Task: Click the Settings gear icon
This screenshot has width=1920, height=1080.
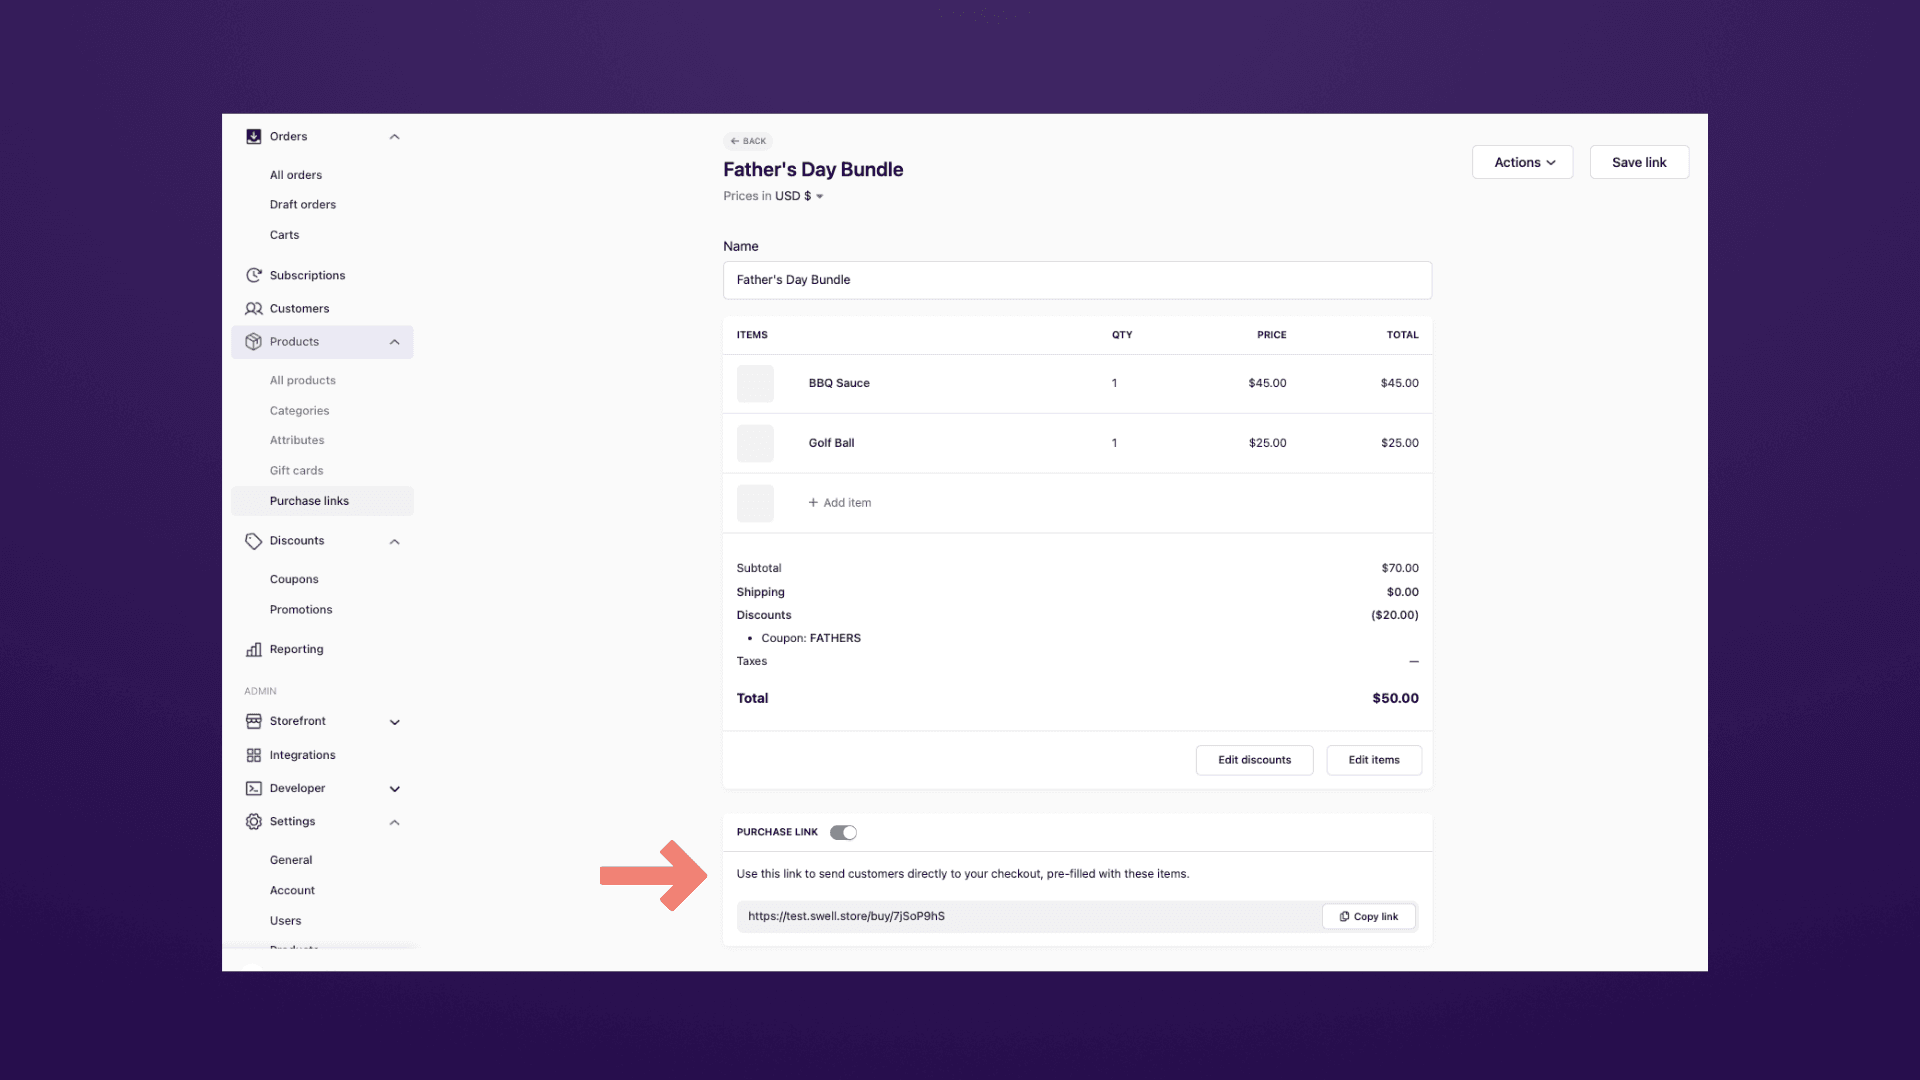Action: coord(254,822)
